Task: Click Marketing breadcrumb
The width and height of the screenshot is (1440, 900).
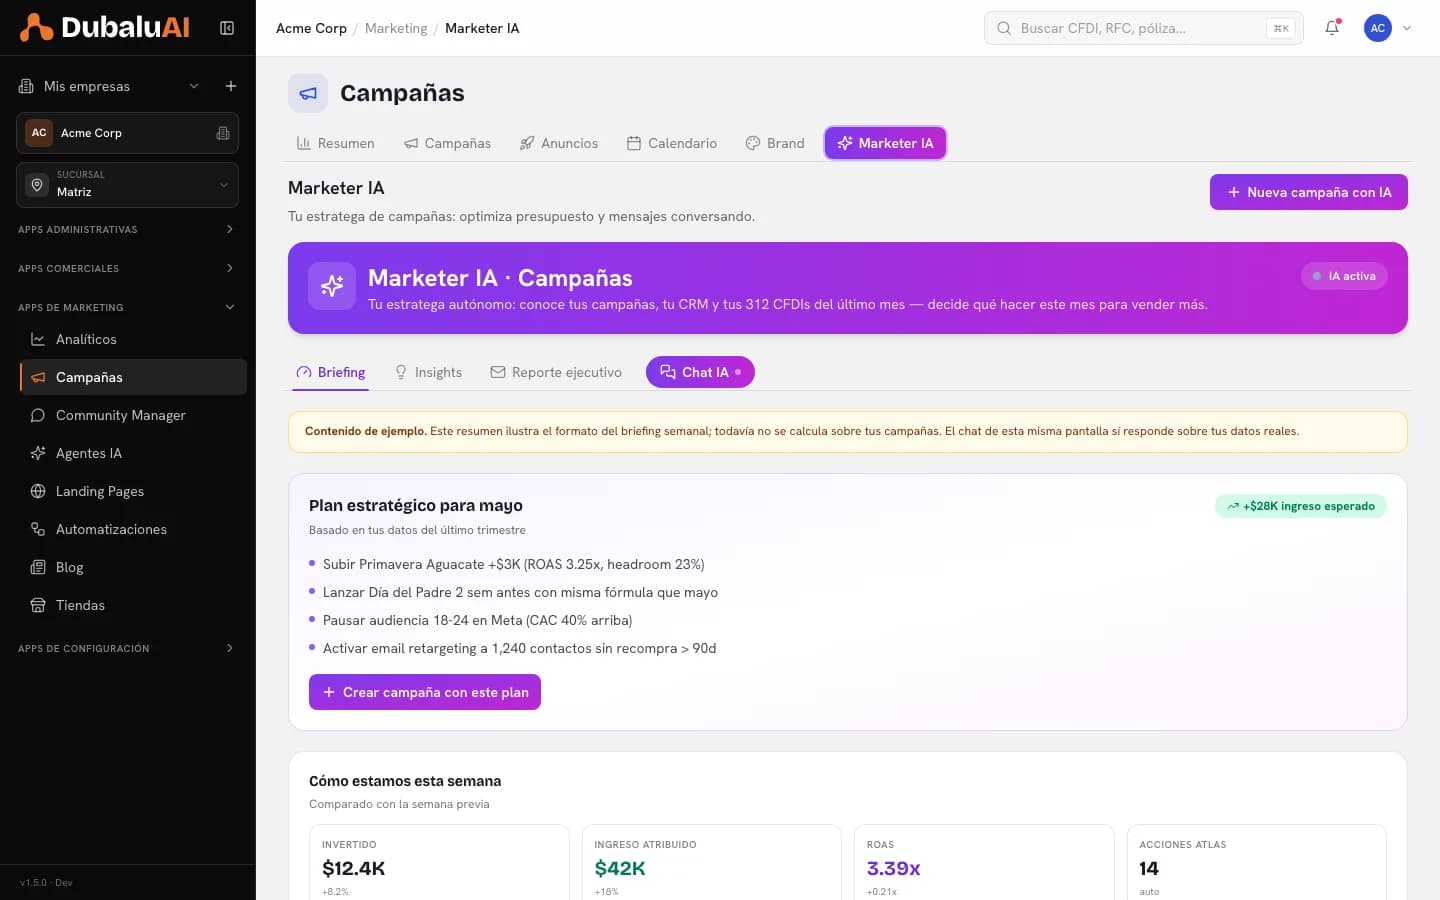Action: click(396, 28)
